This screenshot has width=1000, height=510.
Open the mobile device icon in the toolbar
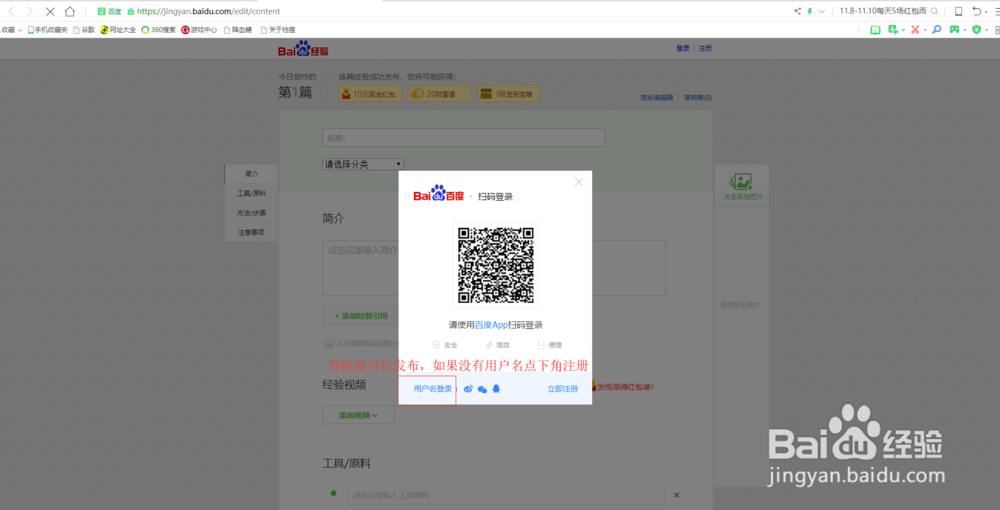pos(958,11)
